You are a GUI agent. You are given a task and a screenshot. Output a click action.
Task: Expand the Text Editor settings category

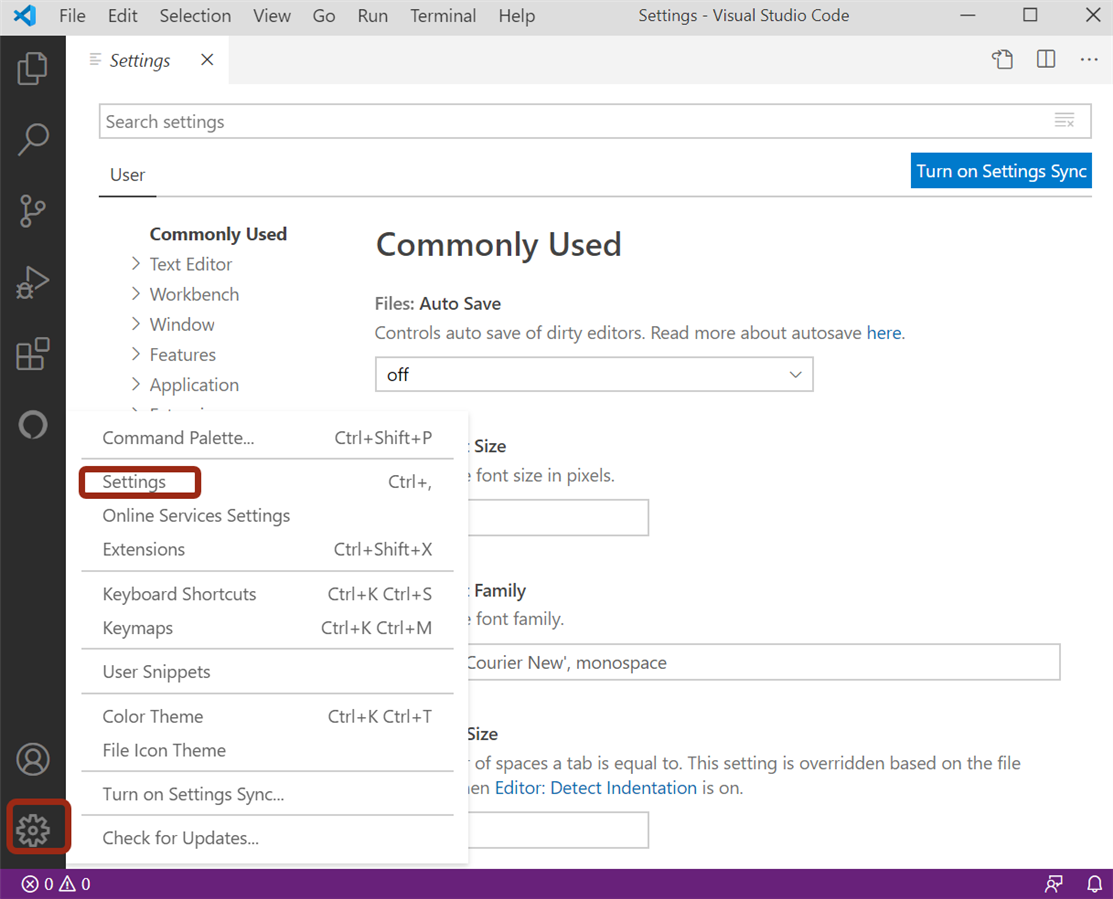point(190,265)
